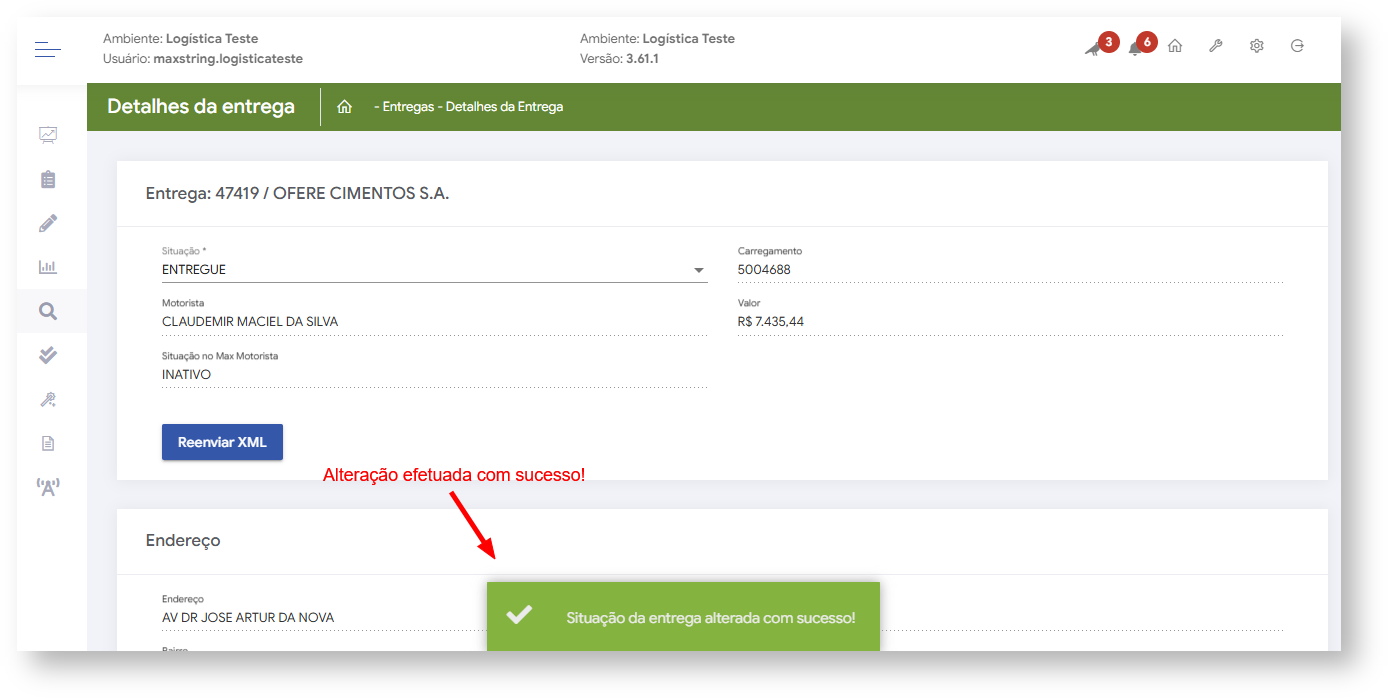
Task: Click the toast message Situação da entrega alterada
Action: (x=711, y=618)
